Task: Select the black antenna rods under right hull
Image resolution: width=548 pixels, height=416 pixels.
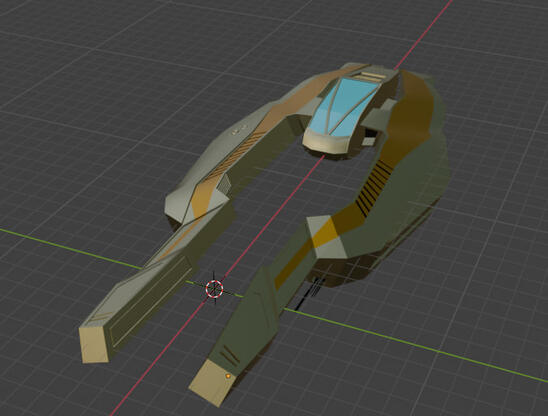Action: (308, 293)
